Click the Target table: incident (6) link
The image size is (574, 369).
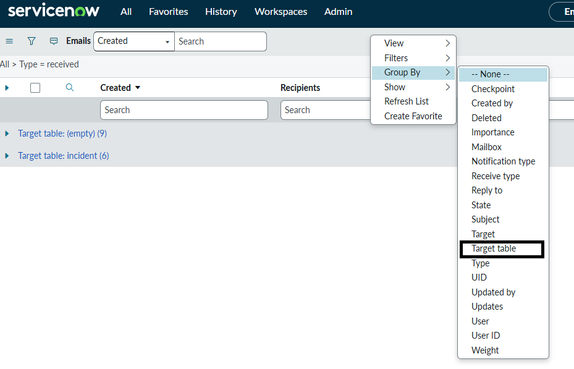point(64,156)
